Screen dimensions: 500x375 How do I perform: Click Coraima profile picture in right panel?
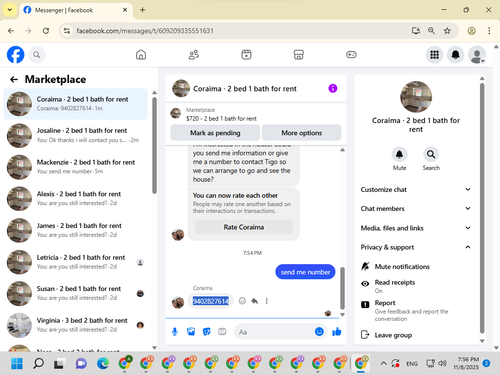coord(416,97)
